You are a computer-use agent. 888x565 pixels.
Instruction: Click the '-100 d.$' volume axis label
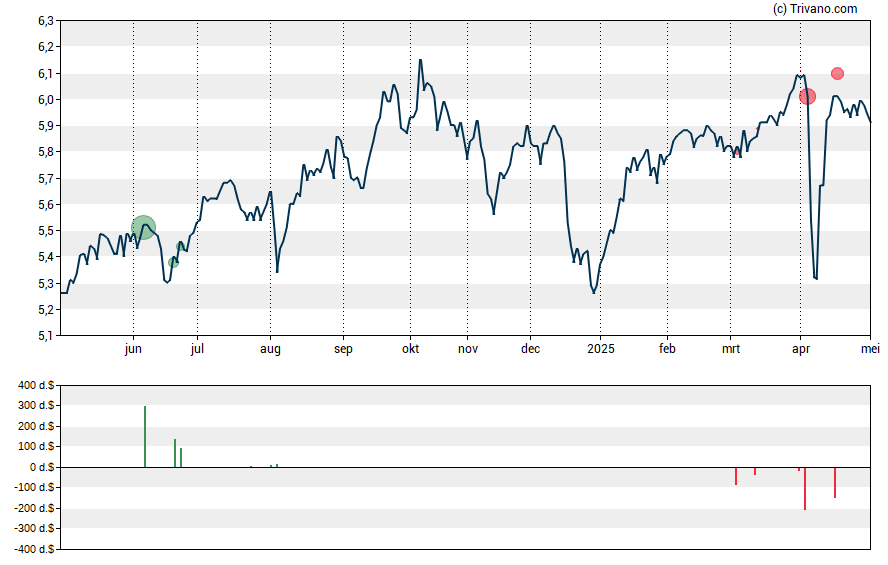[35, 487]
